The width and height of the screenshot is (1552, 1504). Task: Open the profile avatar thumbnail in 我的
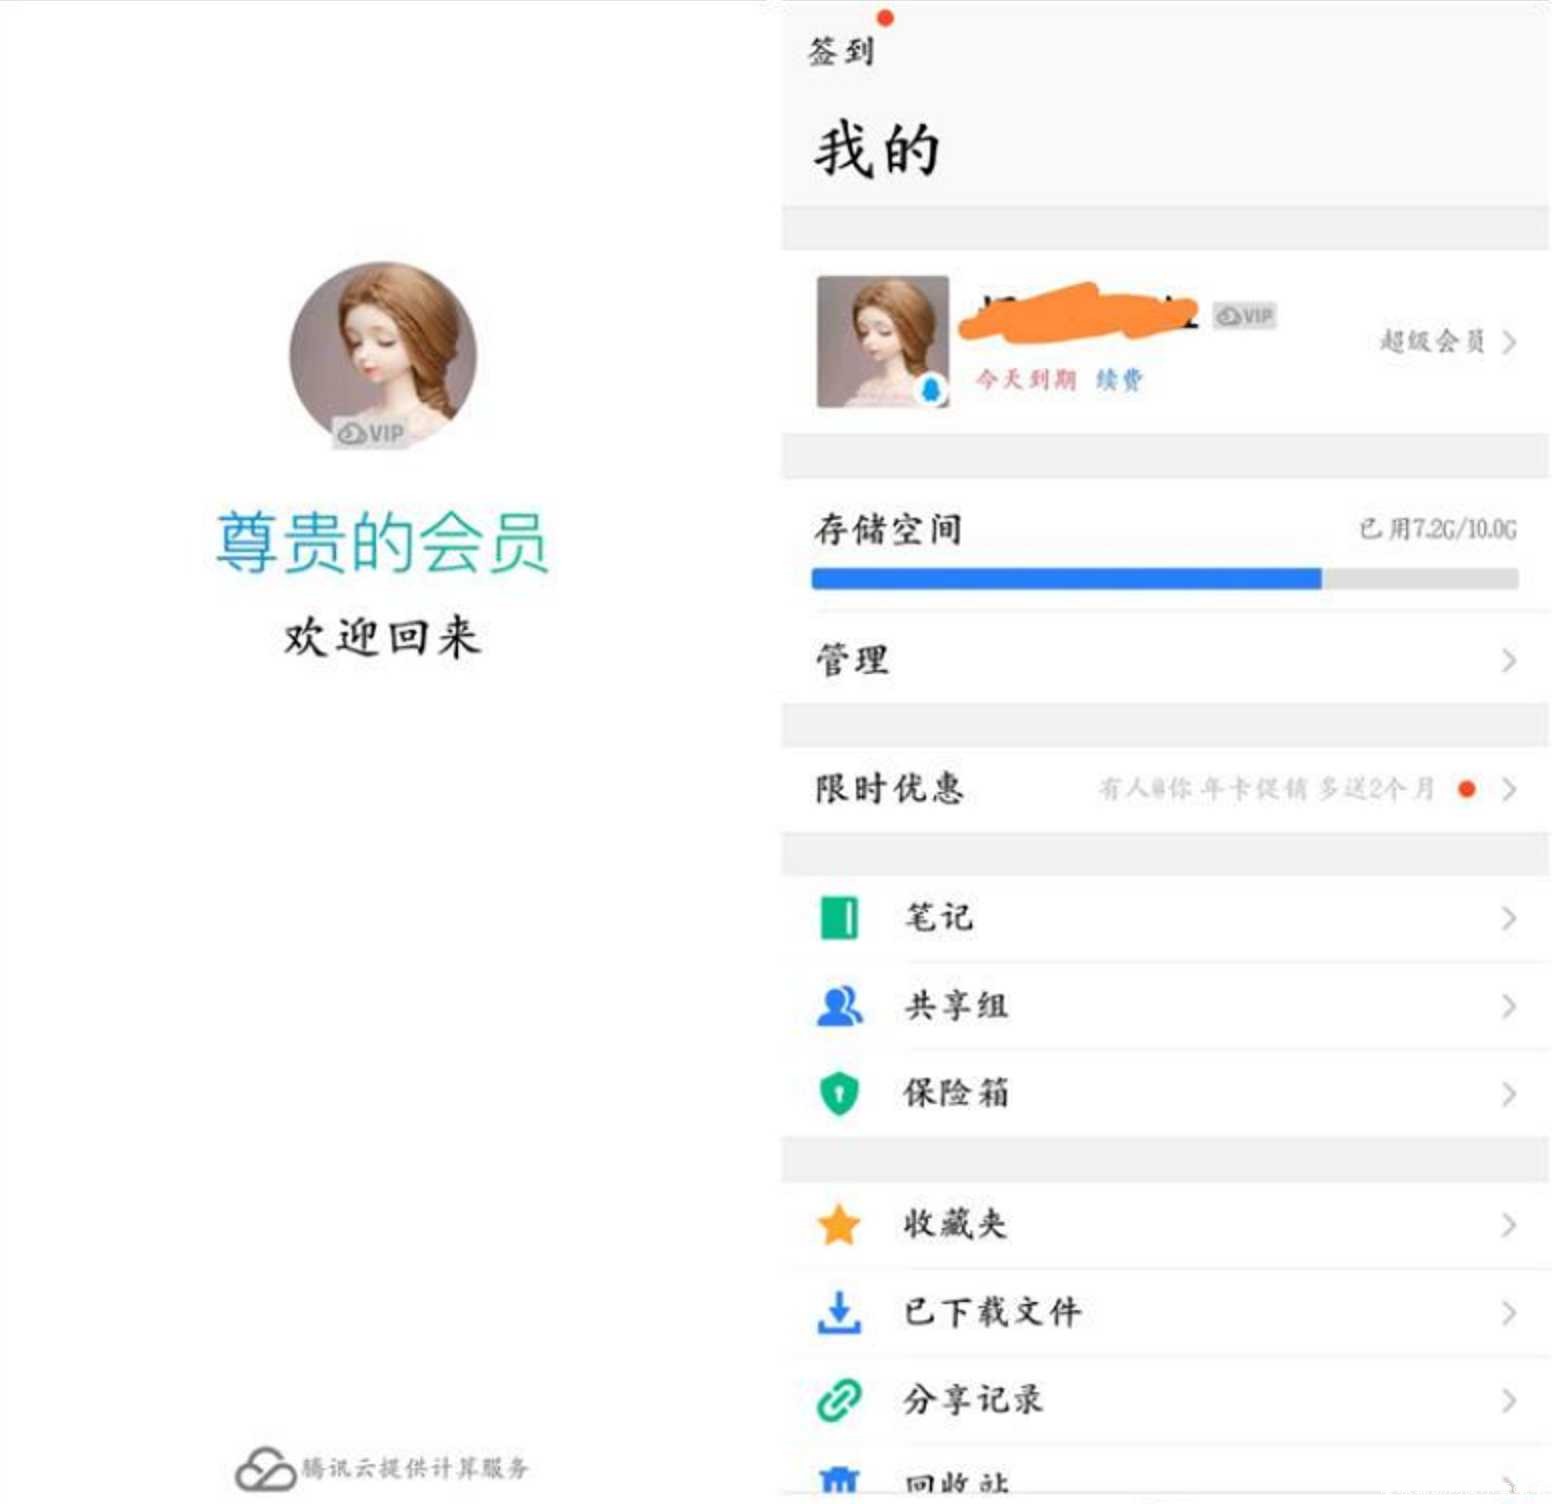882,341
